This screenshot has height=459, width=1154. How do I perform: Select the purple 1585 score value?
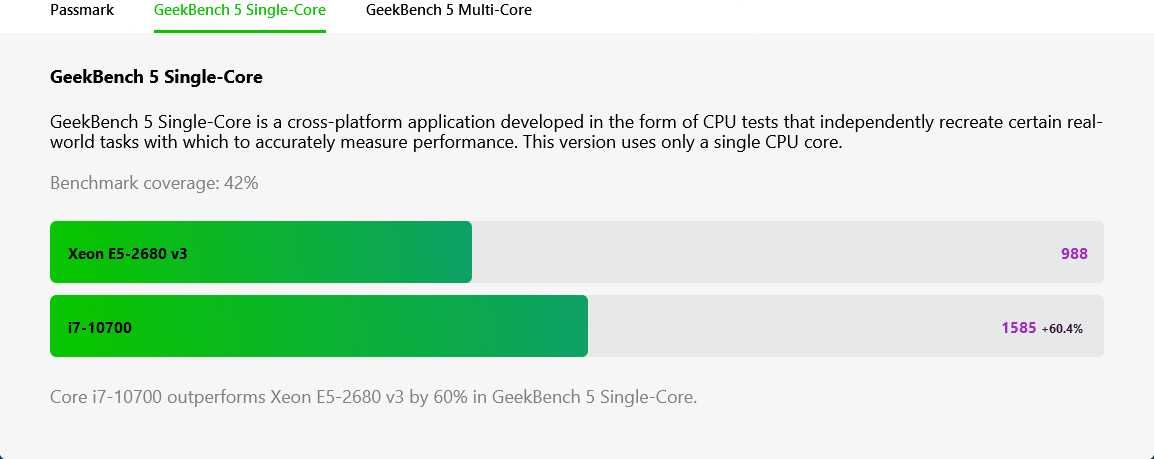(x=1019, y=328)
